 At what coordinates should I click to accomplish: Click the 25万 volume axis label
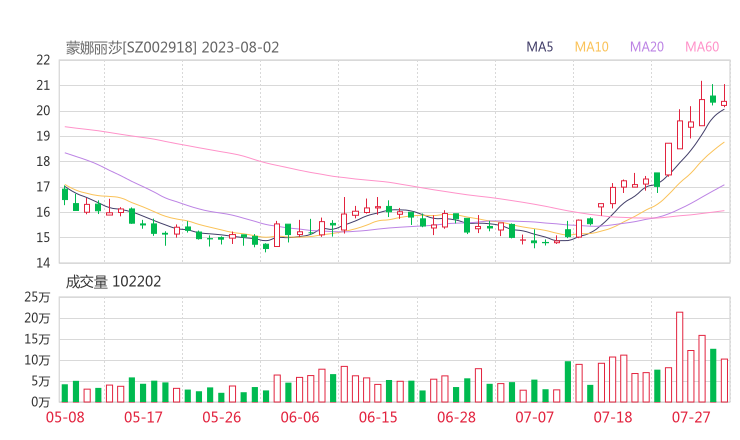coord(37,297)
